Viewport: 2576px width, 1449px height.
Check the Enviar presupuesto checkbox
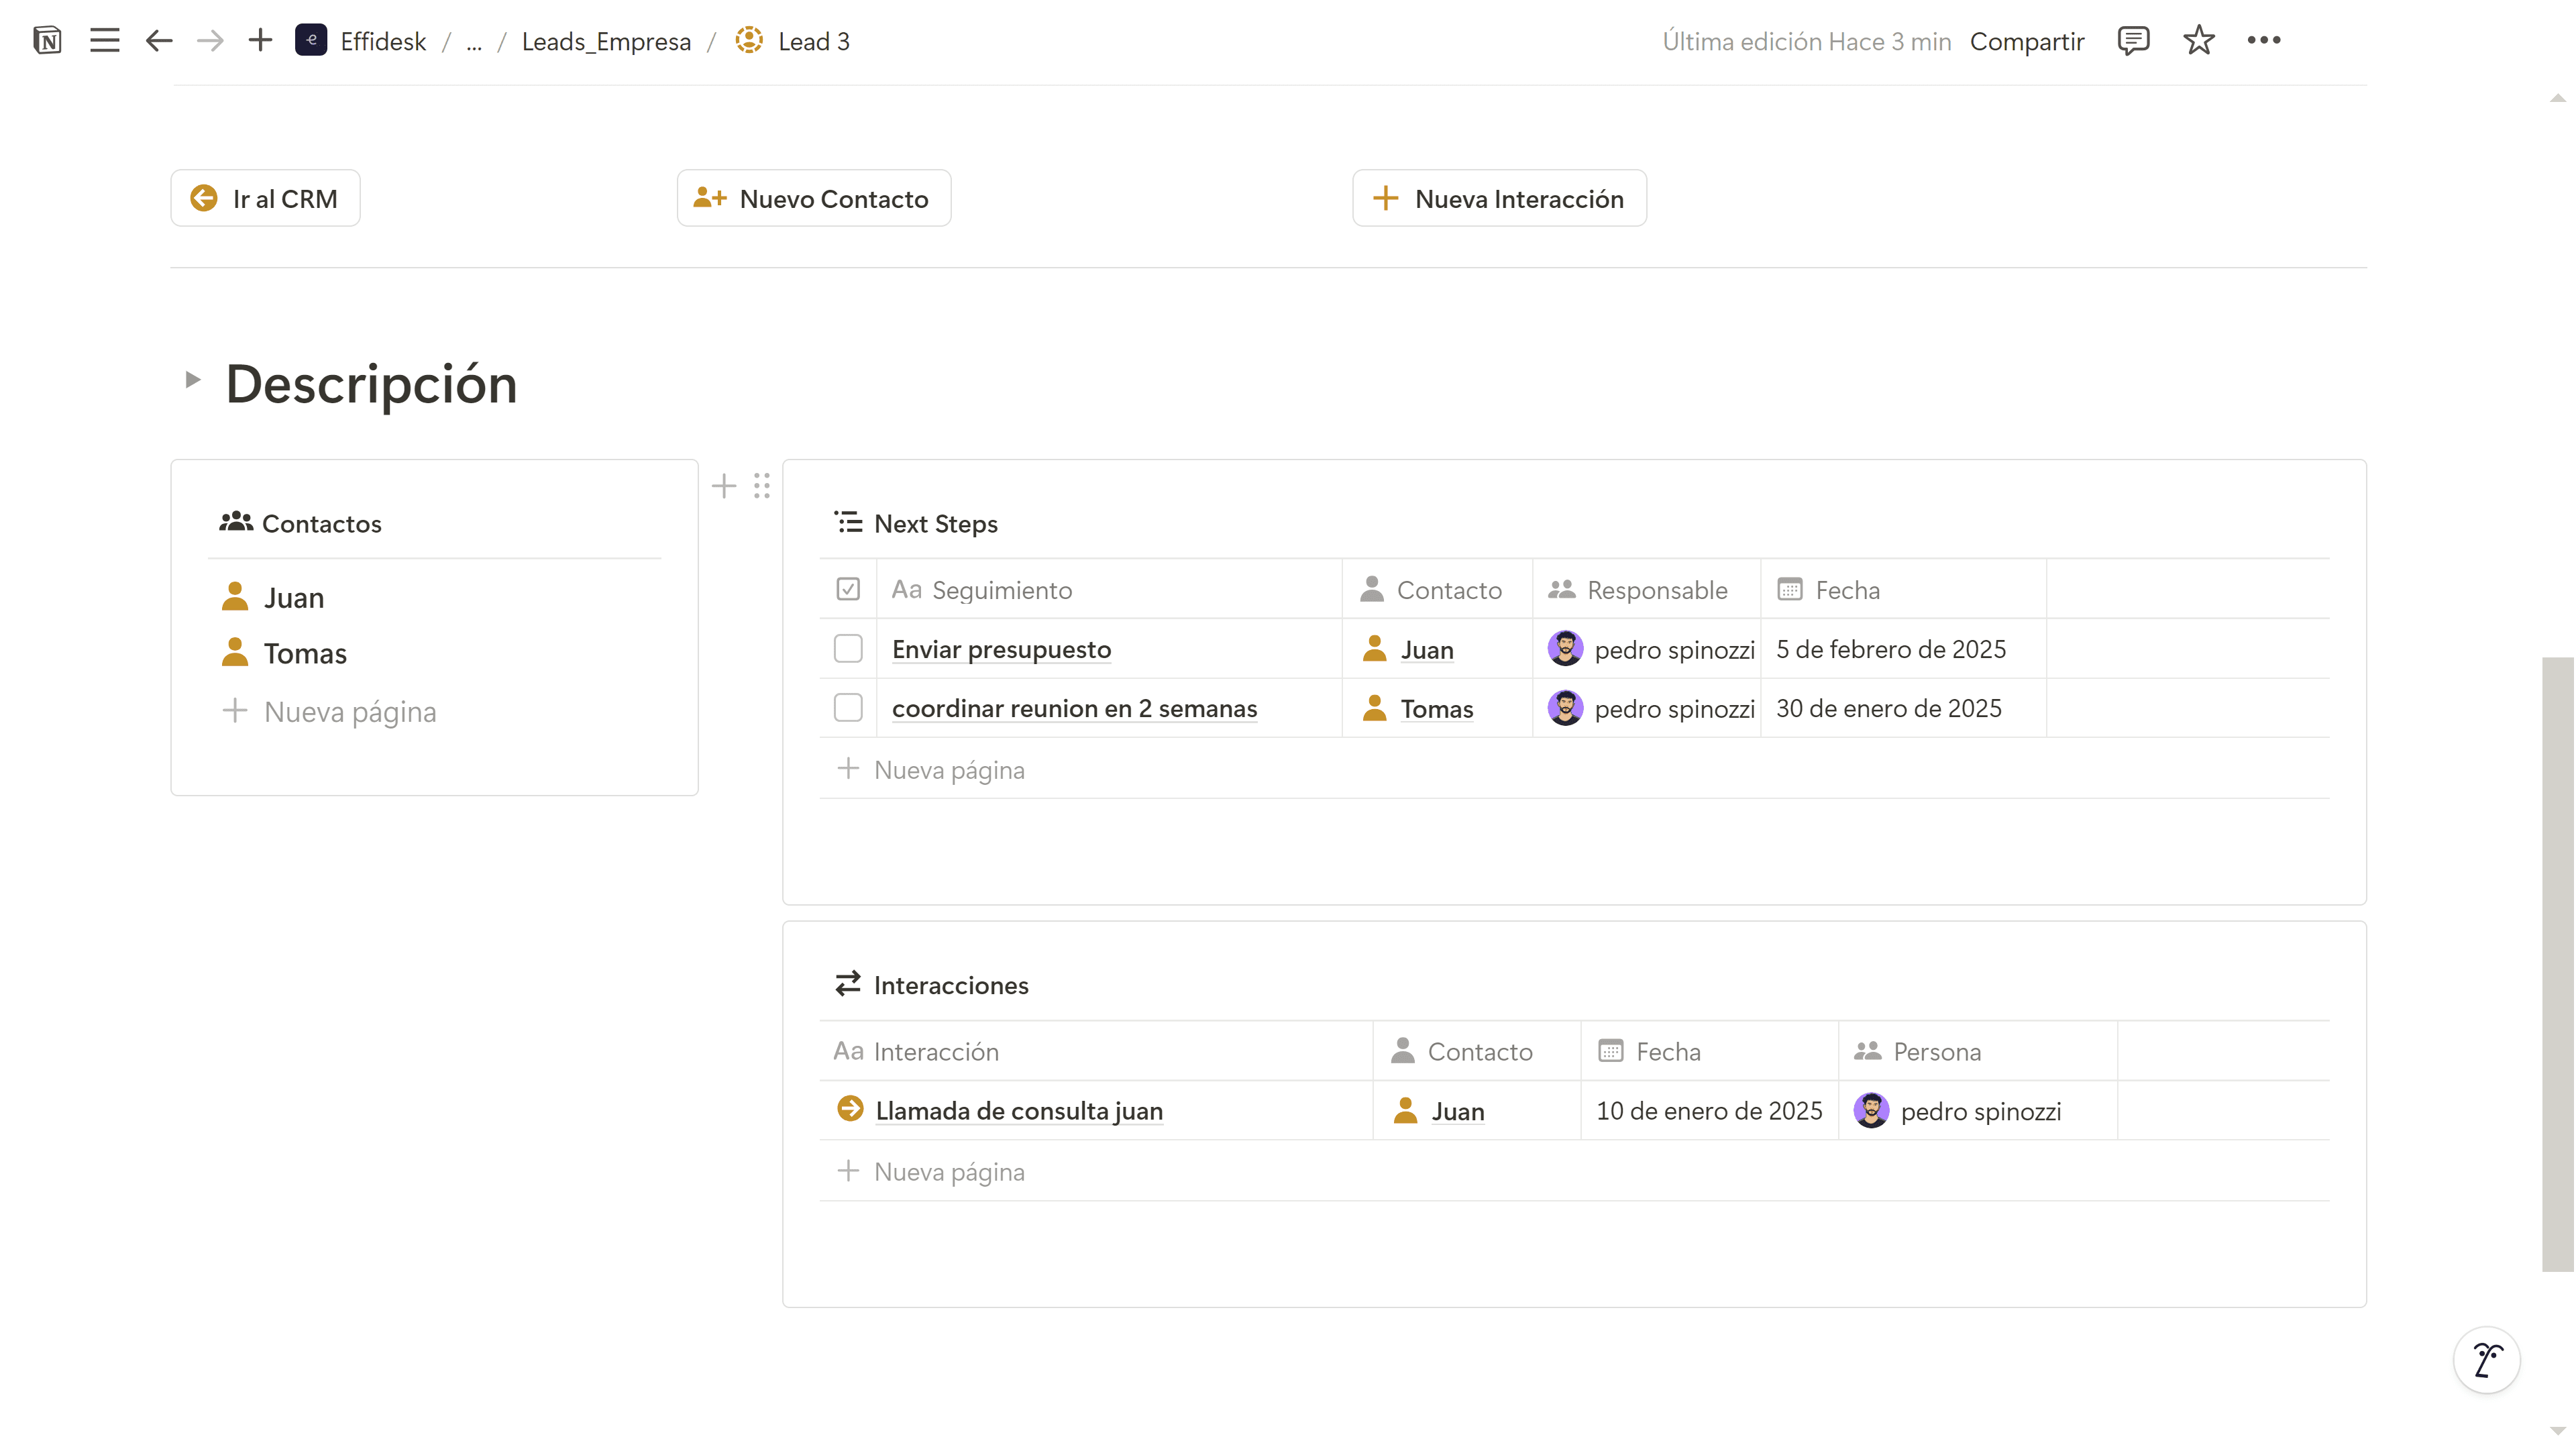pyautogui.click(x=848, y=649)
